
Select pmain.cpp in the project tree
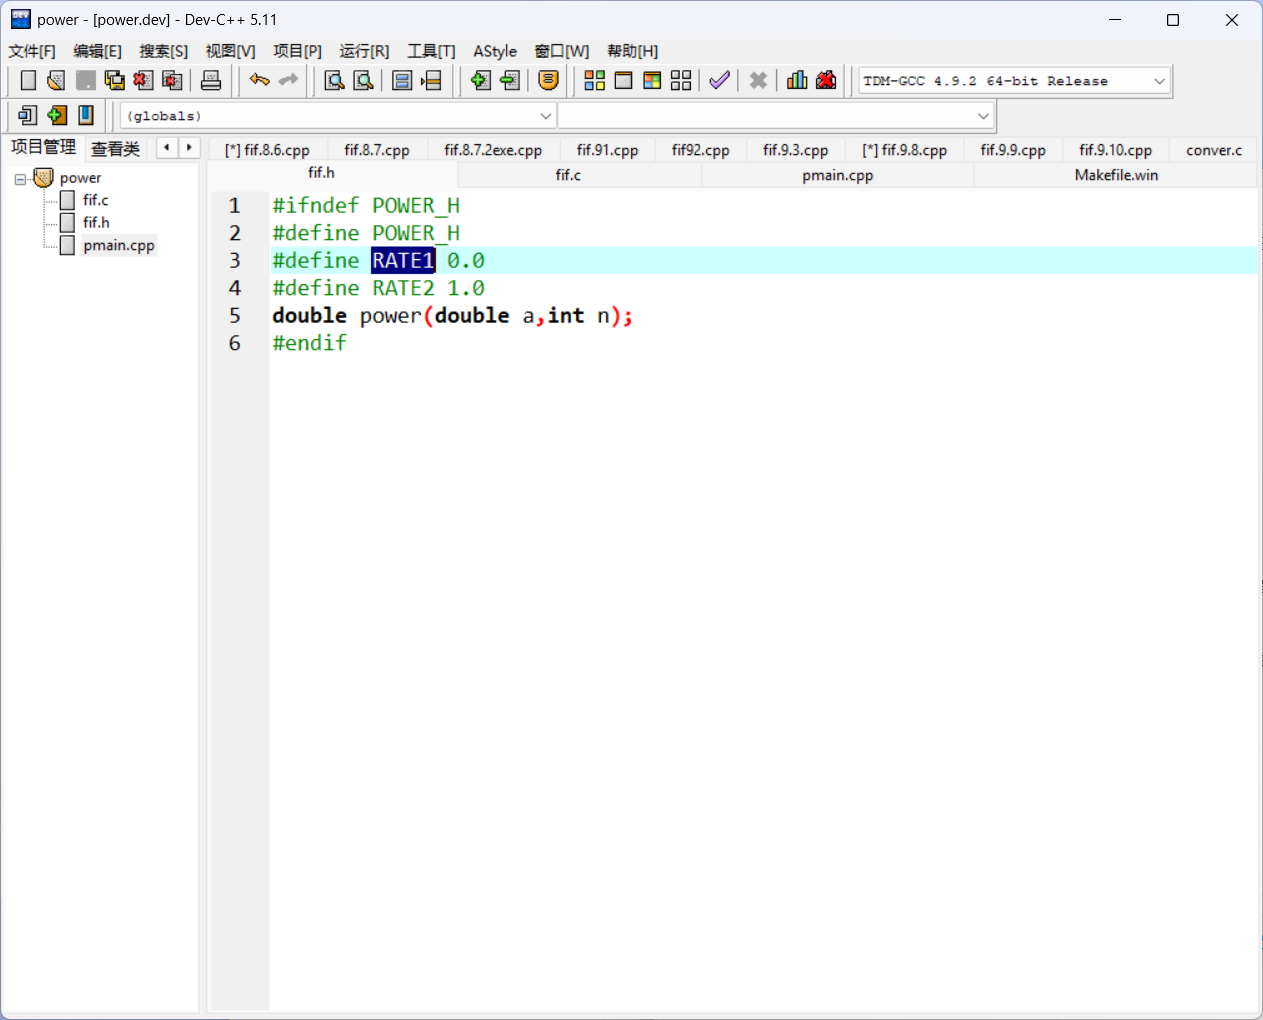119,245
